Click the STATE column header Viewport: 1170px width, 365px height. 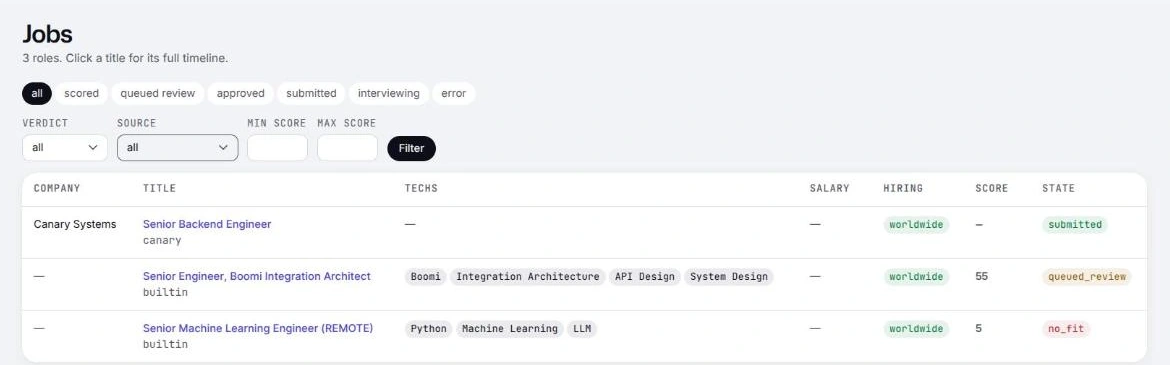pos(1058,188)
